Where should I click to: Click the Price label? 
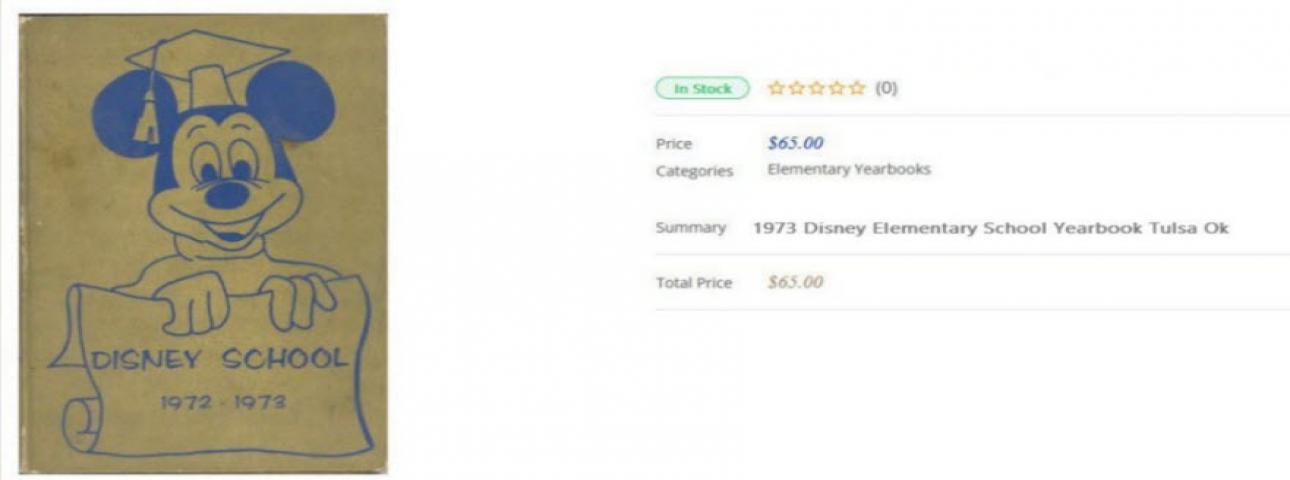pyautogui.click(x=673, y=144)
